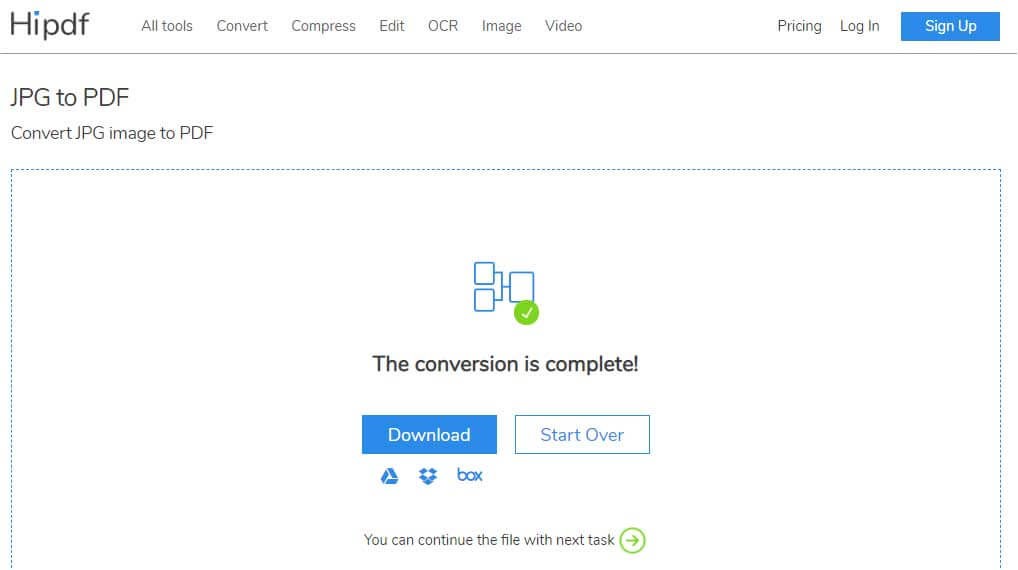Open the Convert menu
1018x570 pixels.
[242, 26]
